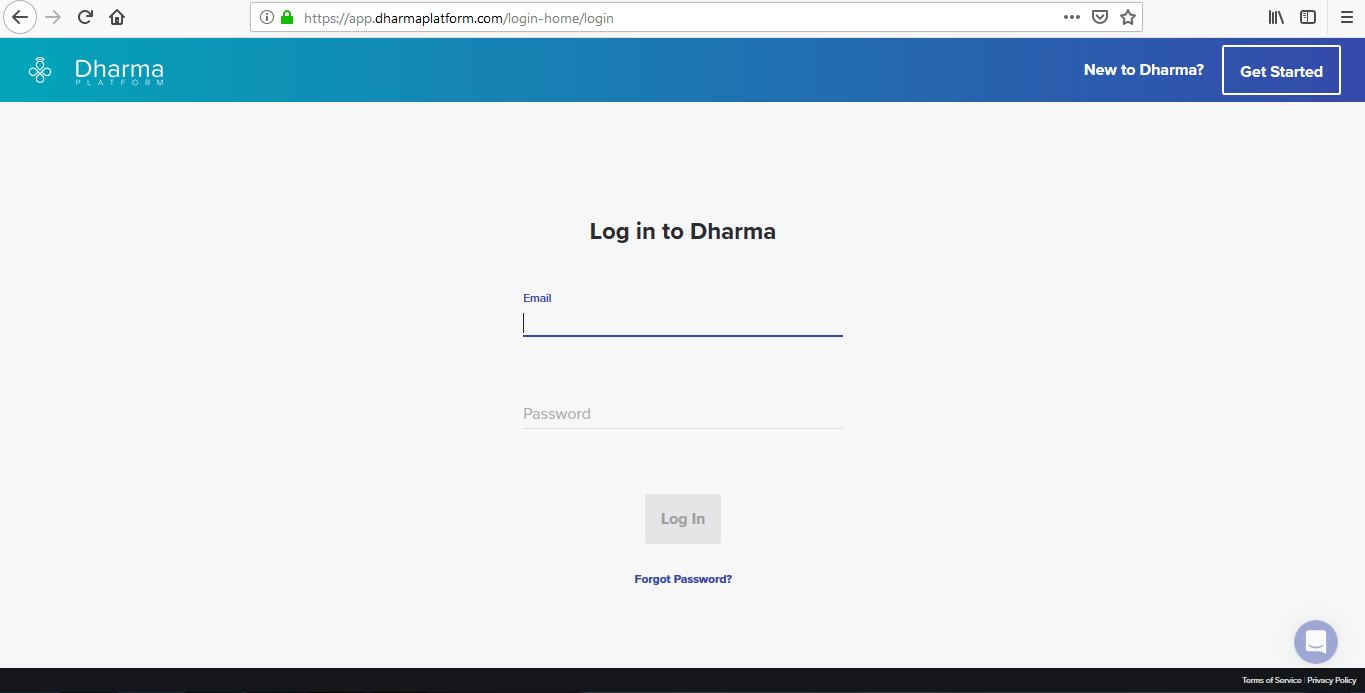The width and height of the screenshot is (1365, 693).
Task: Click the Dharma Platform logo
Action: 96,71
